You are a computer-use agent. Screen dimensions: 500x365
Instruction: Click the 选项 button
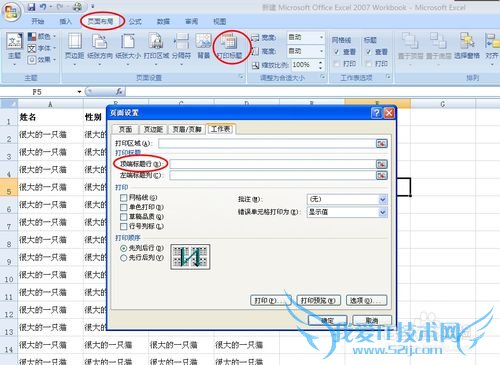pyautogui.click(x=366, y=300)
